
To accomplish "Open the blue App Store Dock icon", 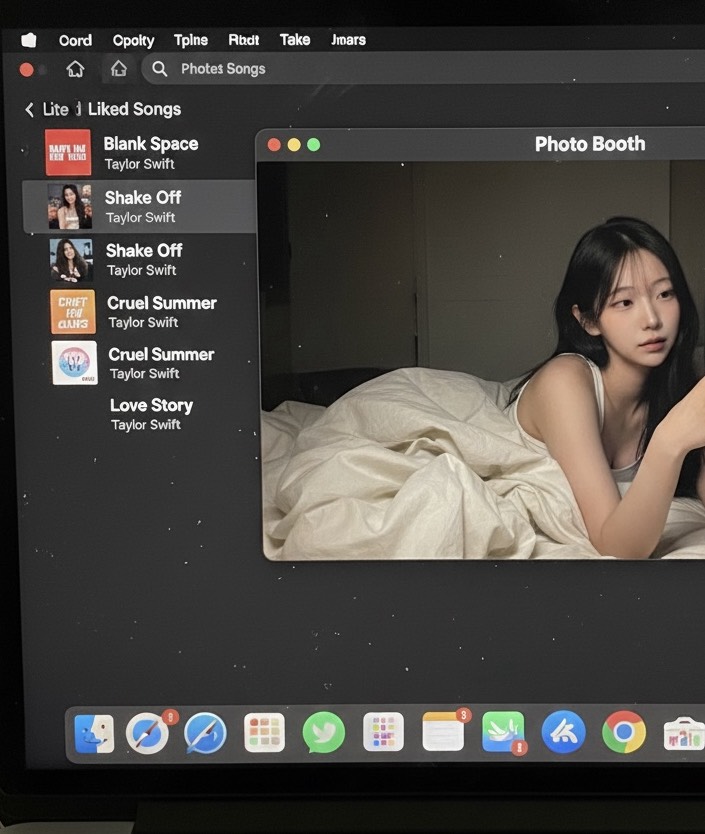I will [x=563, y=733].
